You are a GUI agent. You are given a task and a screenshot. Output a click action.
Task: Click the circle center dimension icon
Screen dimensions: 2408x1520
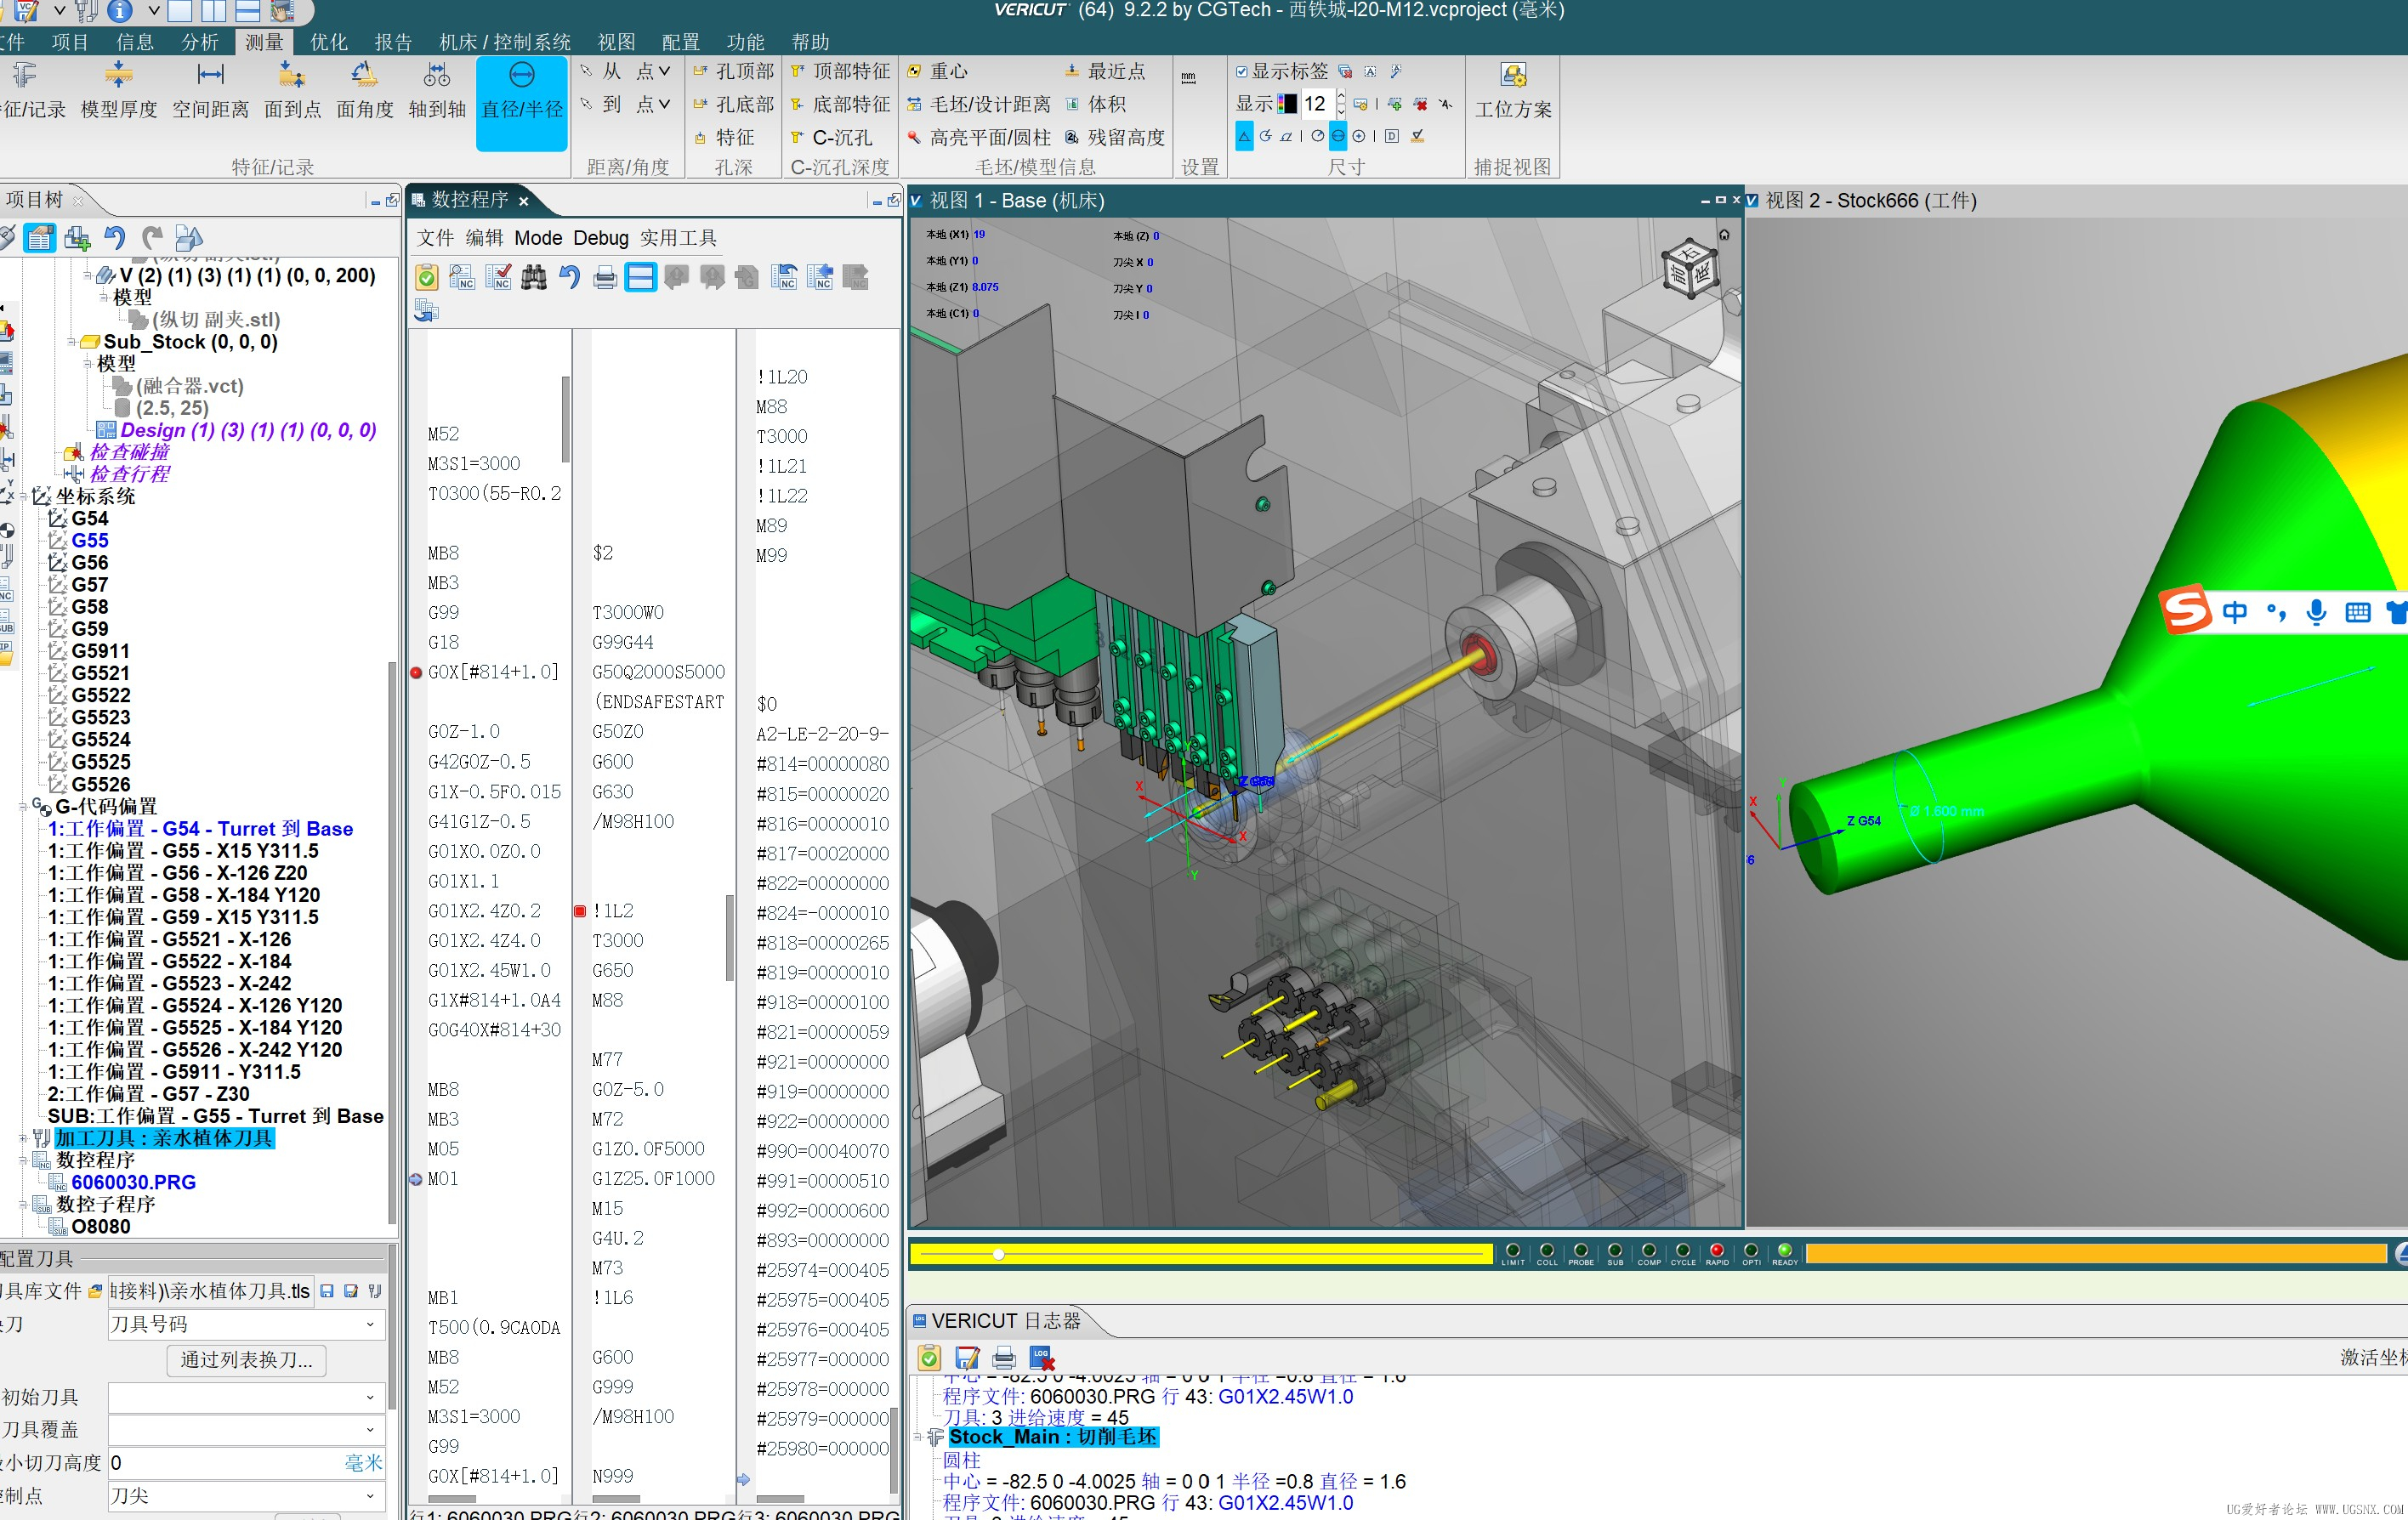point(1359,136)
